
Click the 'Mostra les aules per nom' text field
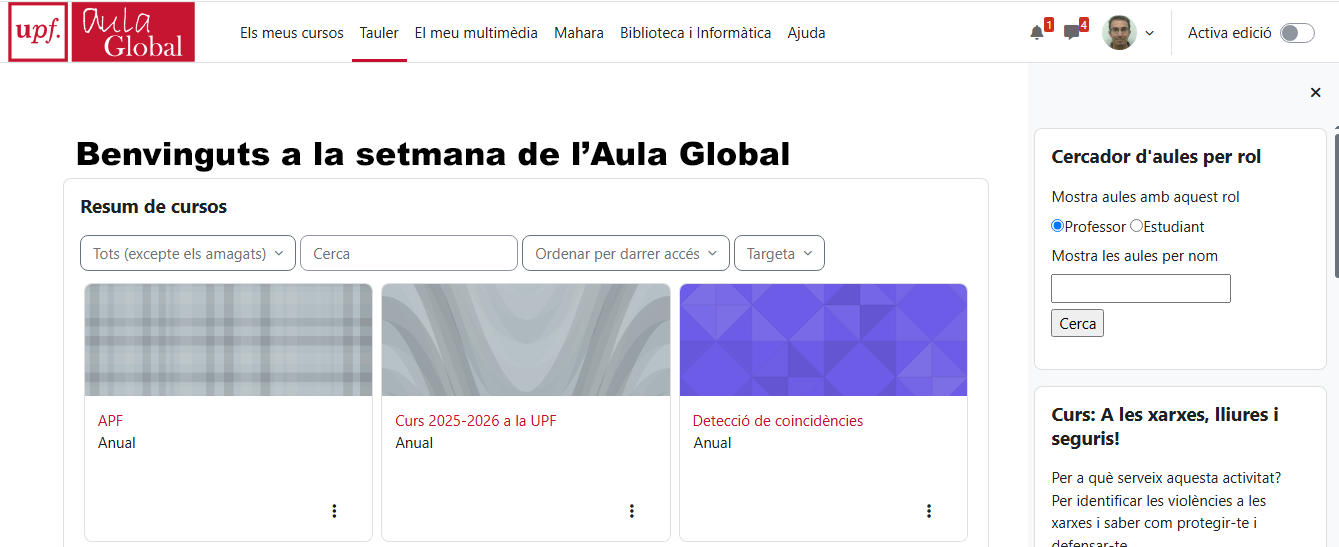tap(1141, 289)
